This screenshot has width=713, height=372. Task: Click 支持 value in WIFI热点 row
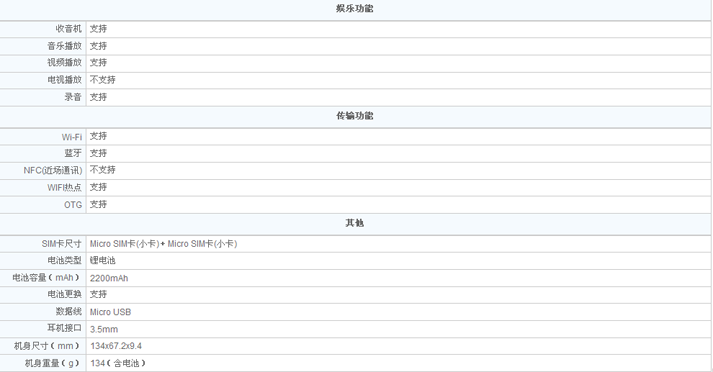click(x=98, y=187)
